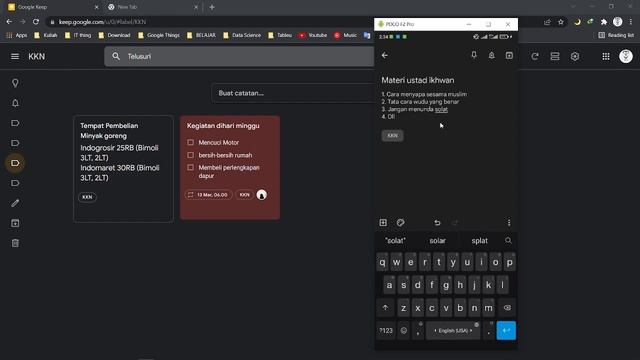Check Membeli perlengkapan dapur checkbox
This screenshot has height=360, width=640.
tap(191, 167)
